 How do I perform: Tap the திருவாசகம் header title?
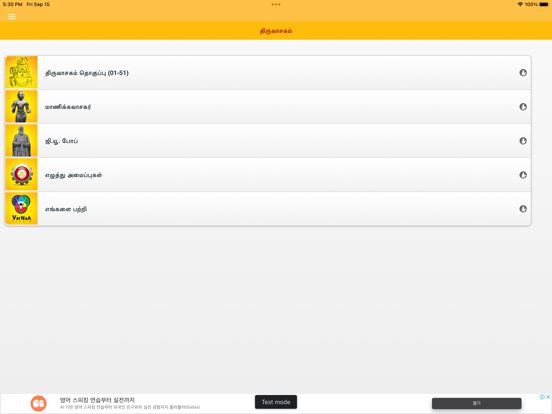pos(276,31)
